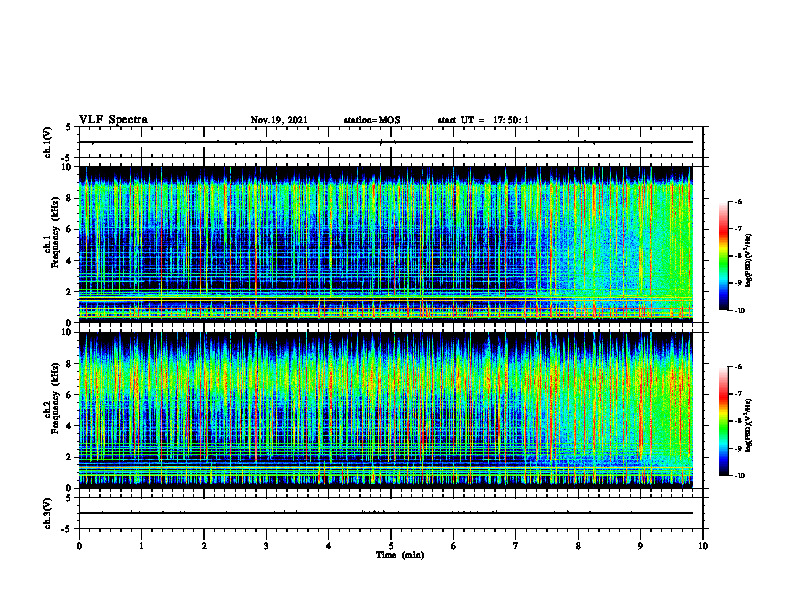The width and height of the screenshot is (792, 612).
Task: Click the "-6" value on upper colorbar
Action: 738,202
